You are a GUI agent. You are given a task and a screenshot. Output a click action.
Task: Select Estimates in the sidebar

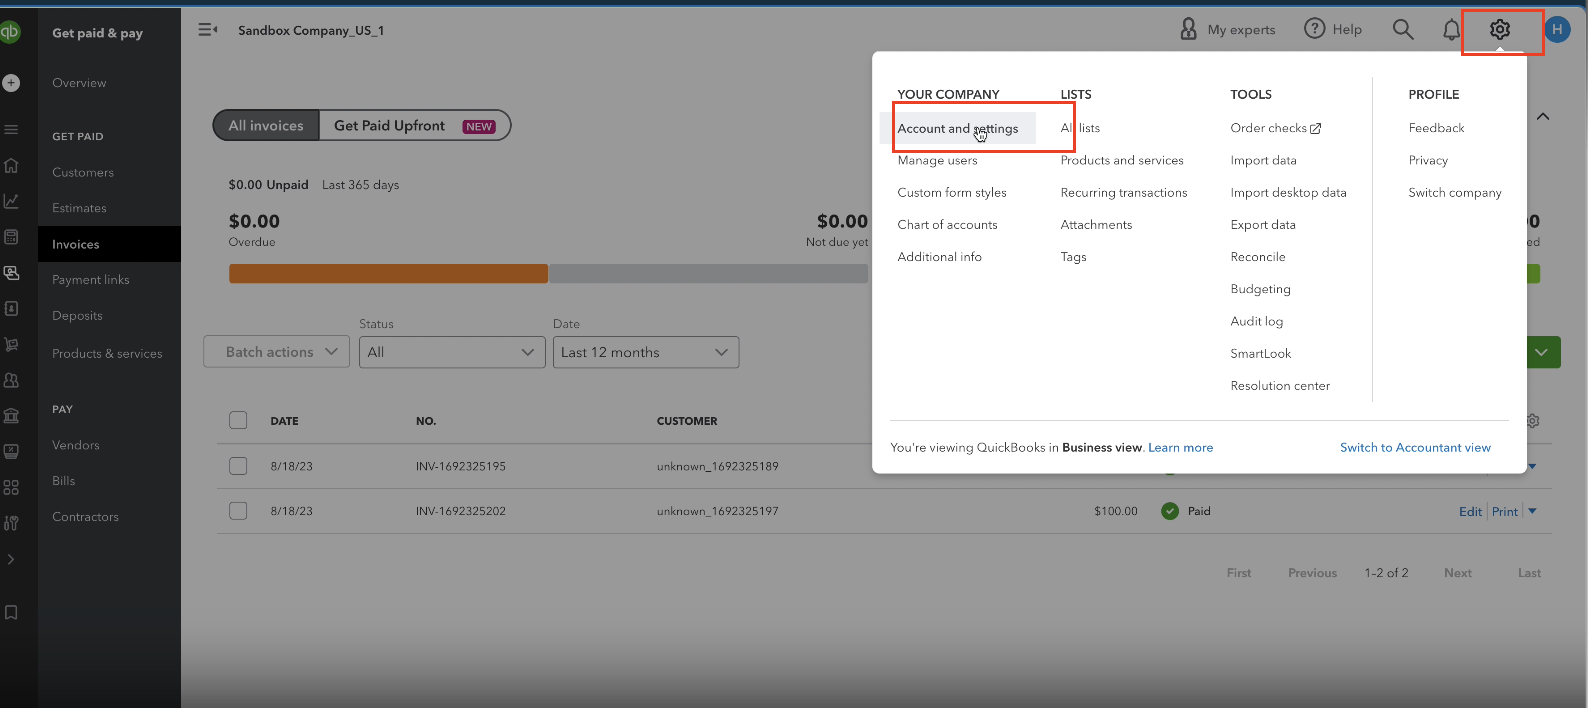pos(79,208)
